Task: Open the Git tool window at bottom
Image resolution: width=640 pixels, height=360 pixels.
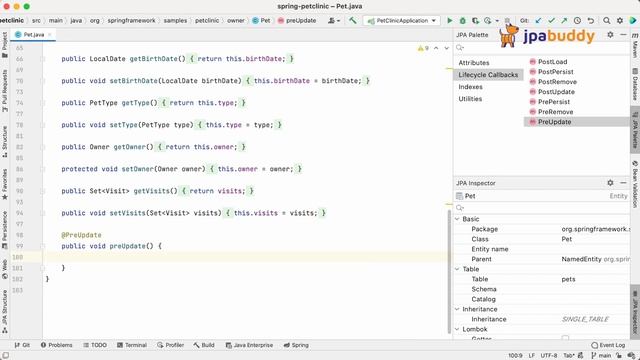Action: click(x=22, y=345)
